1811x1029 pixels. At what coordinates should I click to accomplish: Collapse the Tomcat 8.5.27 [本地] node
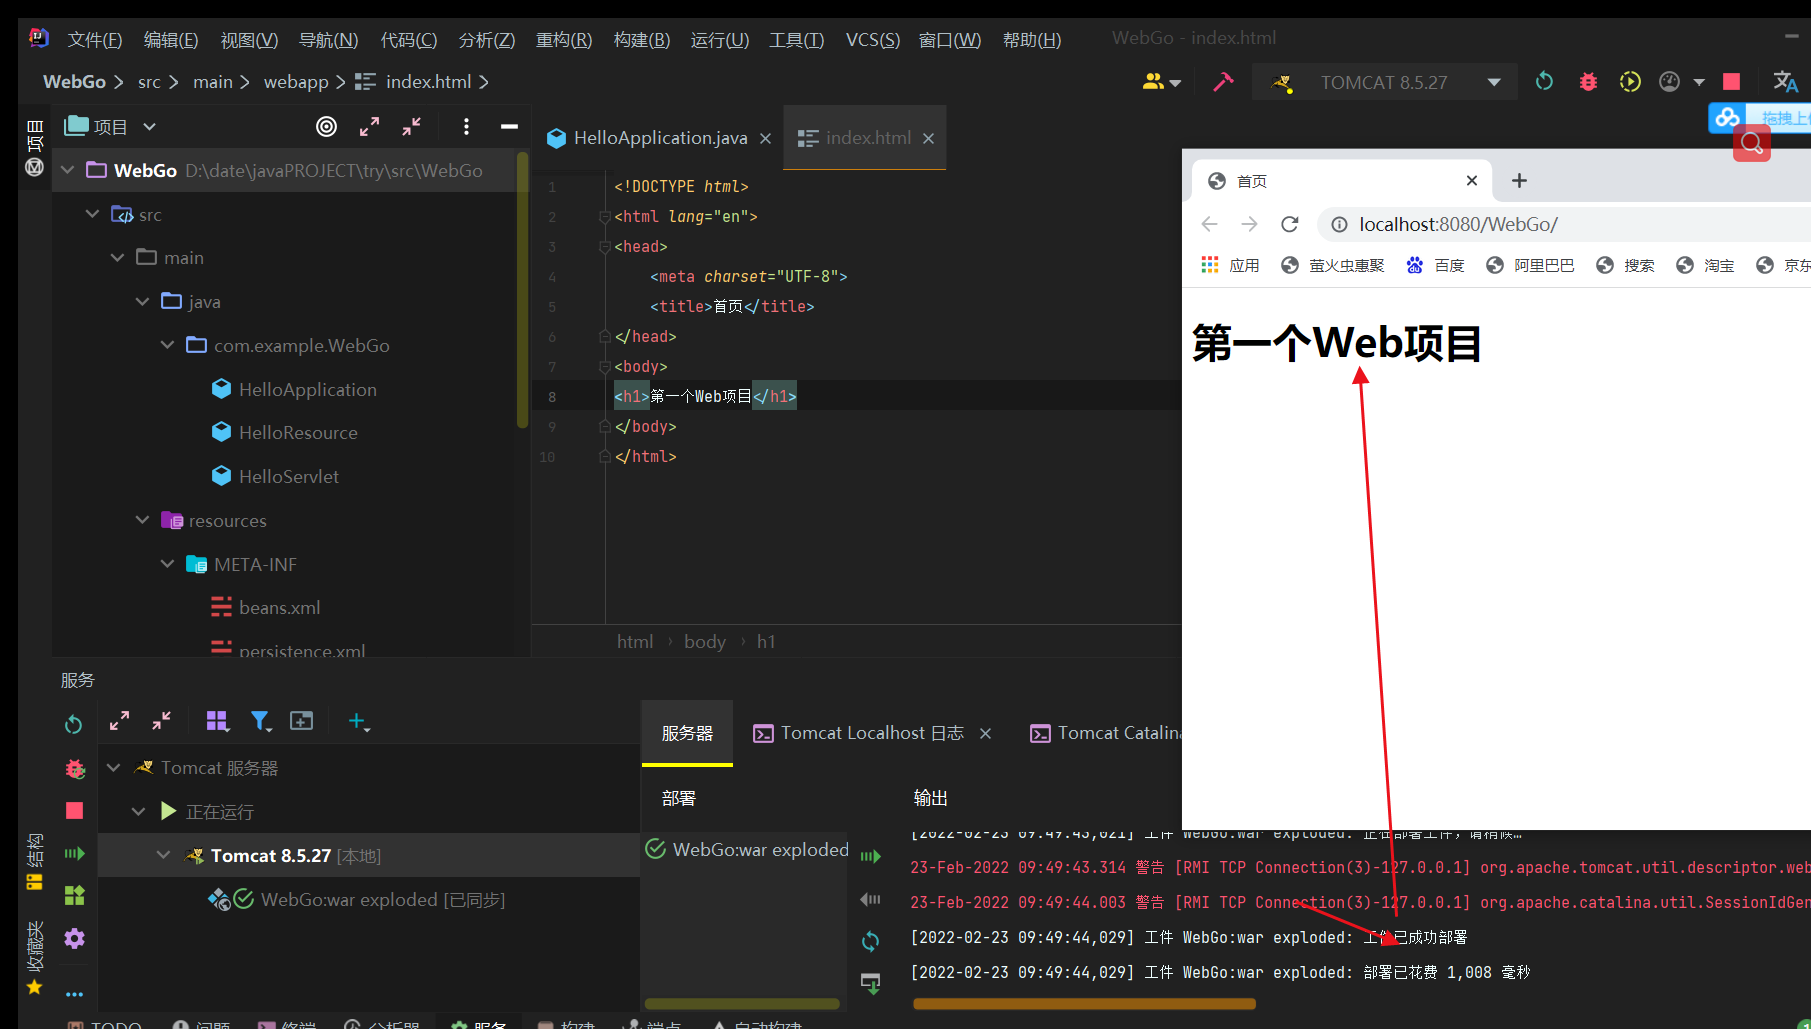pos(164,855)
